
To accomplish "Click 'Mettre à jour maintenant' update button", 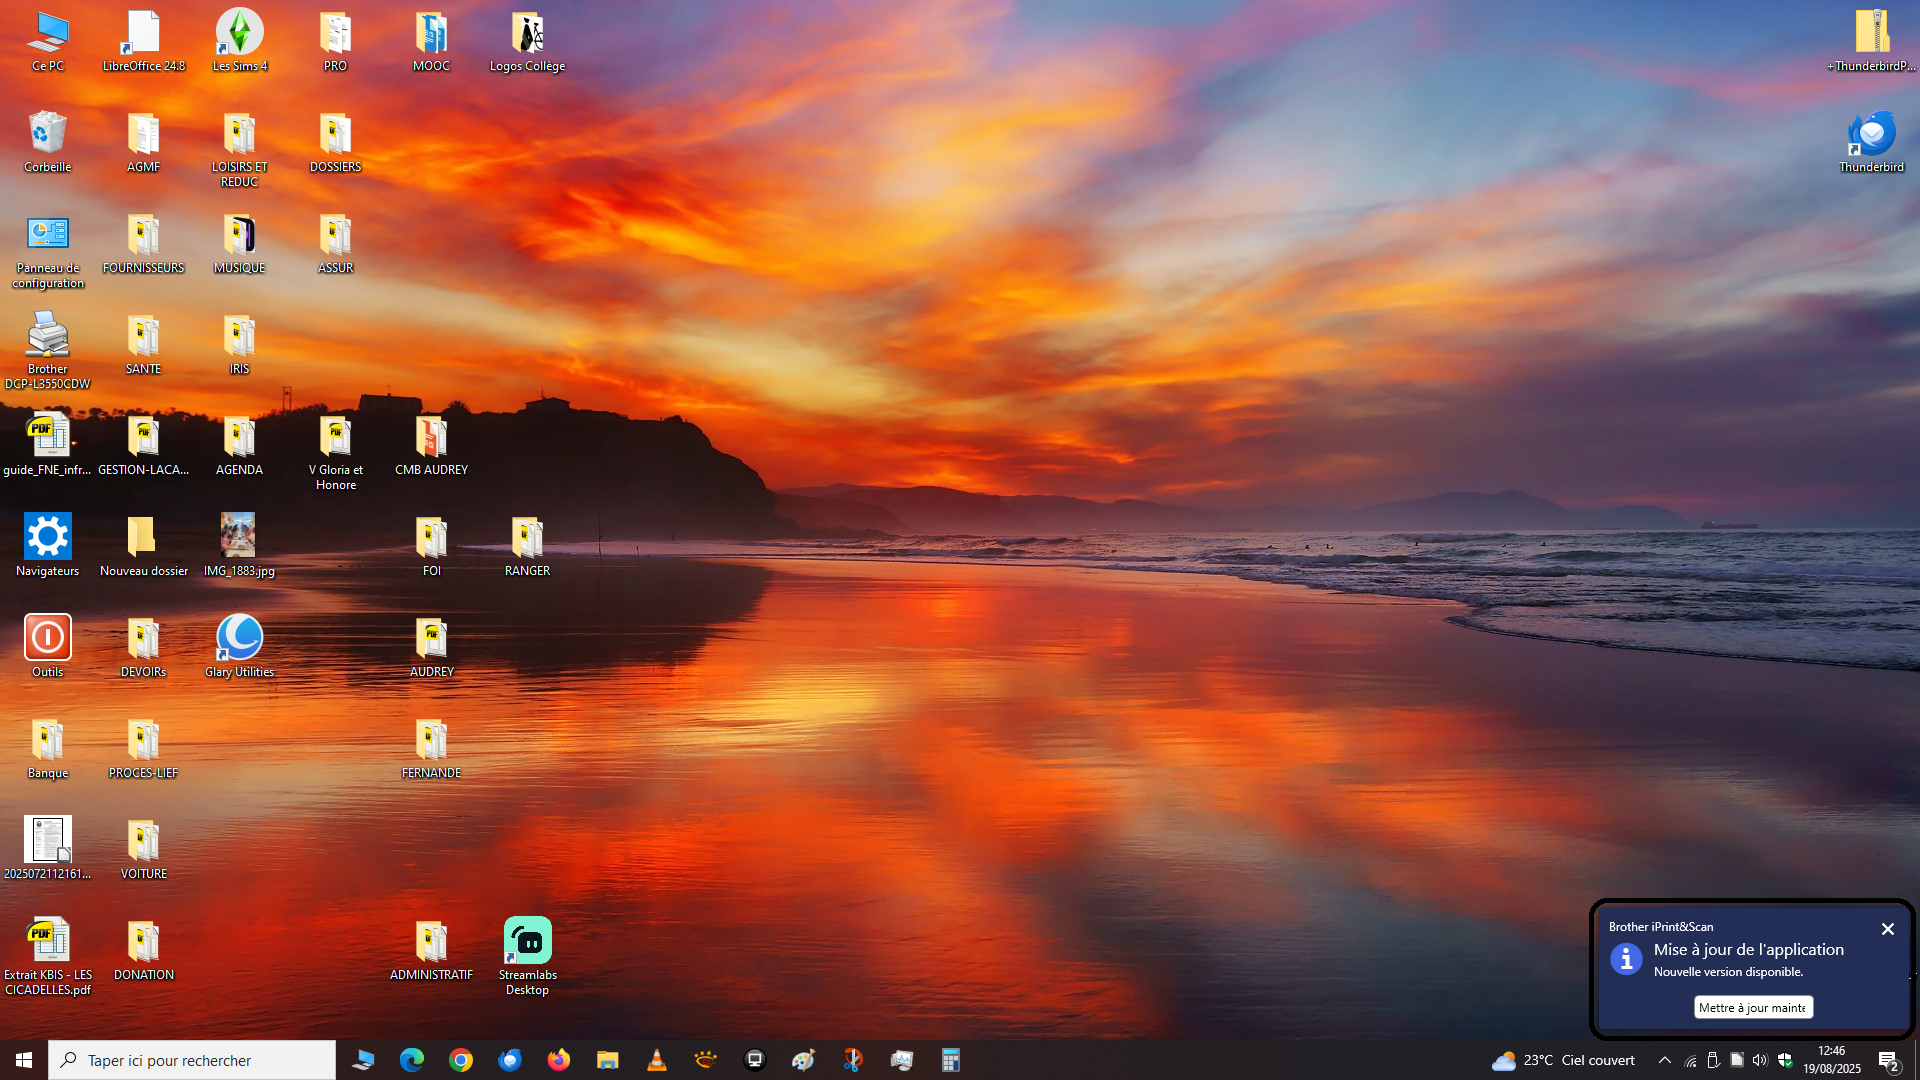I will coord(1753,1007).
